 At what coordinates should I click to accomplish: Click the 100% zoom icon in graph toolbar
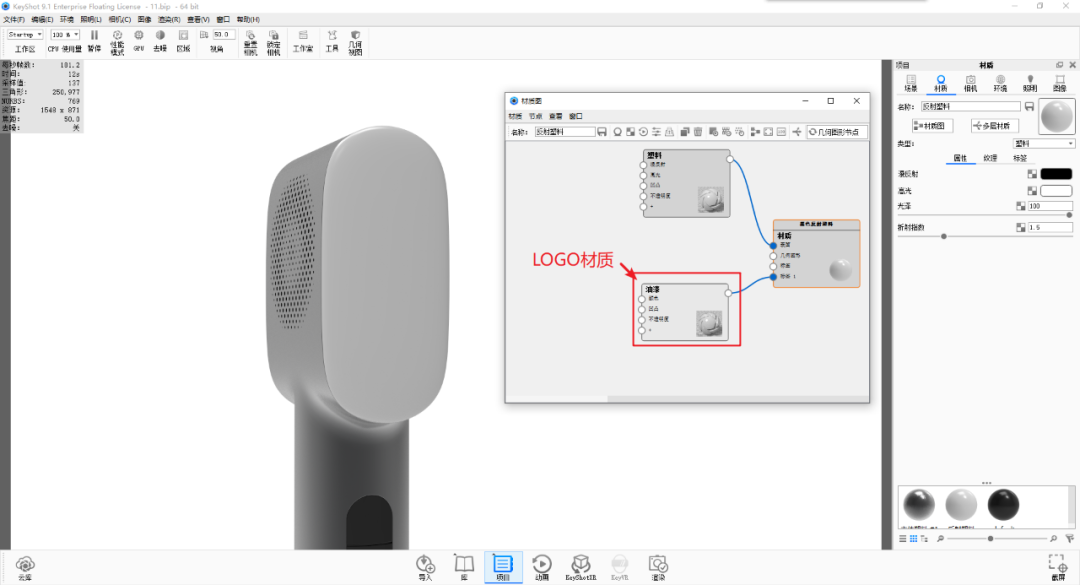(x=781, y=132)
